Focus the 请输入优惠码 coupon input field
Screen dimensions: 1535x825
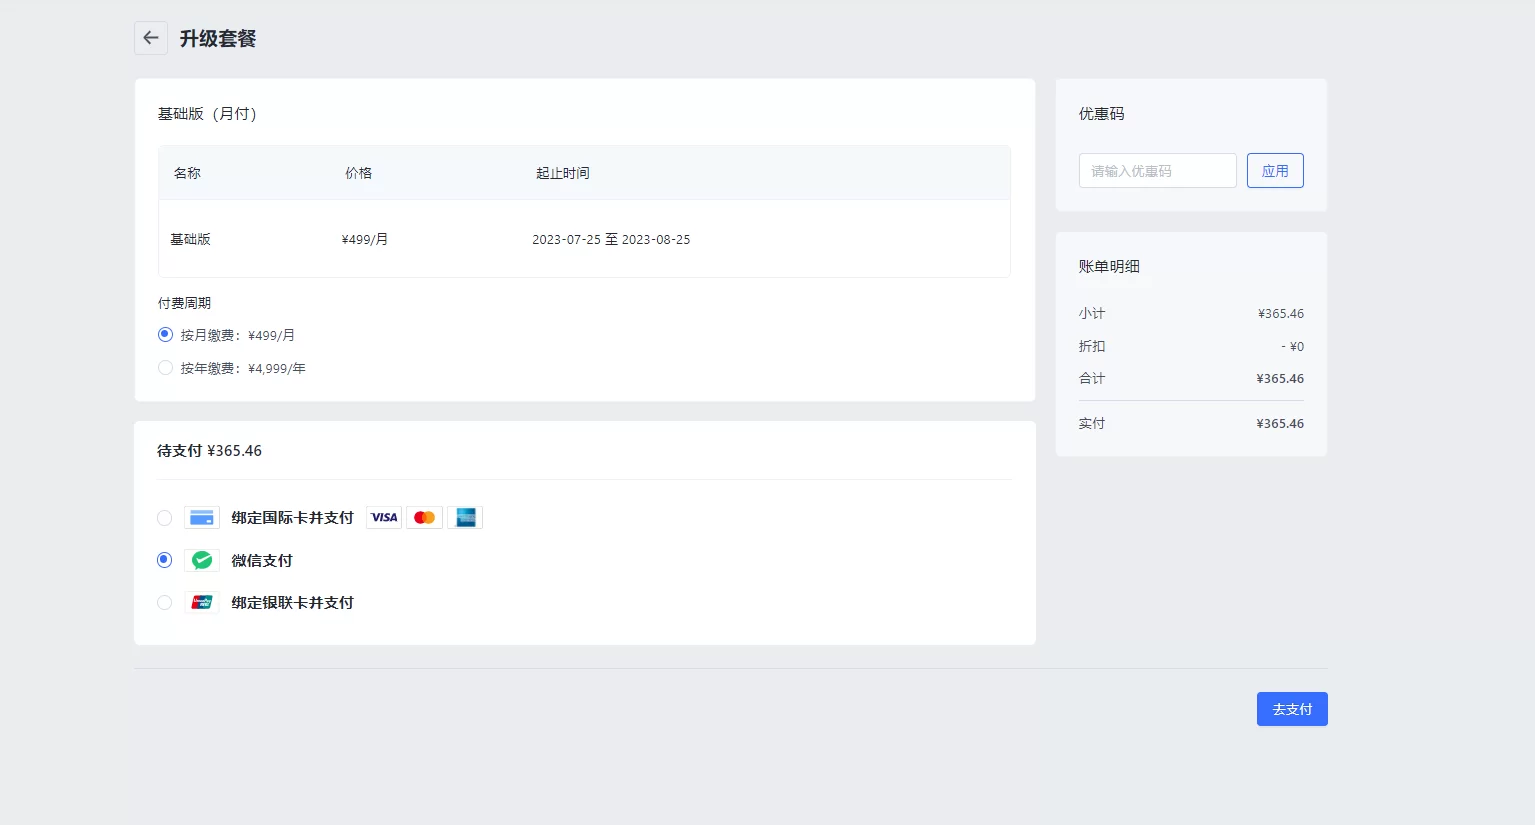coord(1157,171)
